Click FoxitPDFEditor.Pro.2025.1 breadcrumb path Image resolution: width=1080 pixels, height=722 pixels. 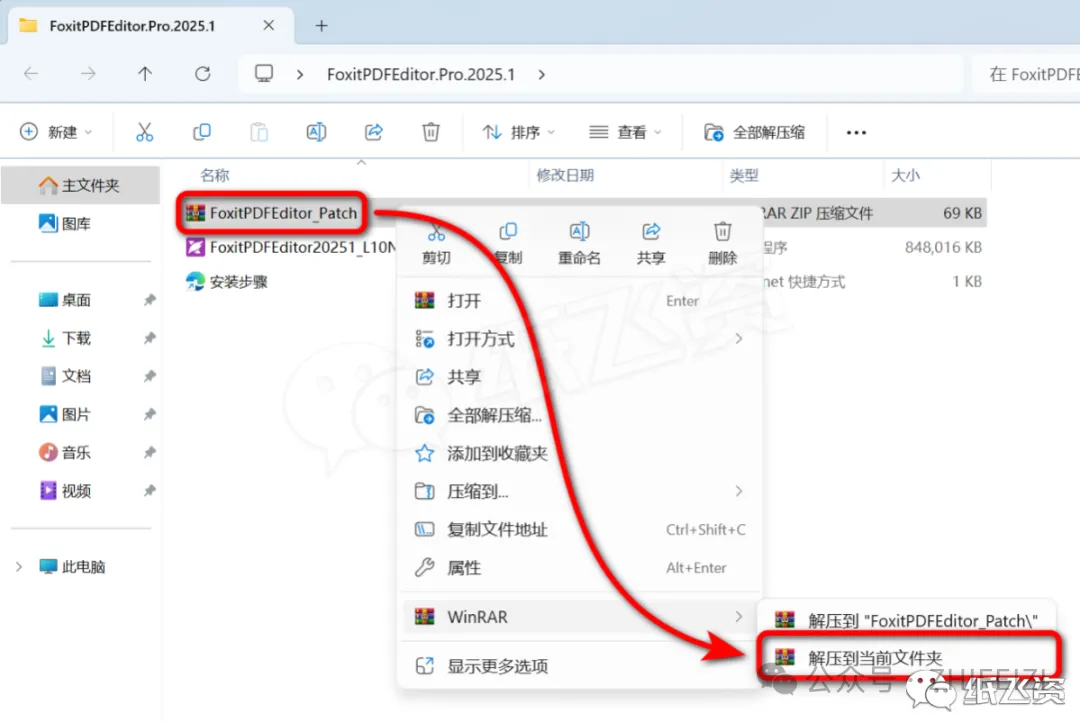421,74
